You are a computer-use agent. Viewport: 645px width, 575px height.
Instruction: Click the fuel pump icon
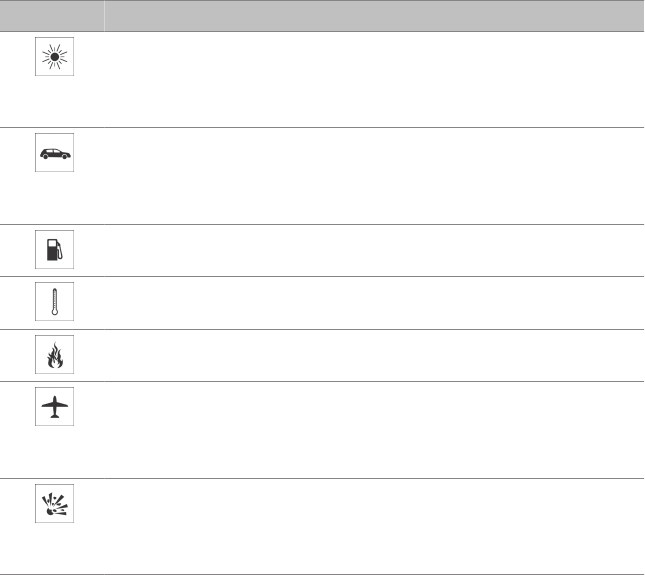pyautogui.click(x=54, y=250)
